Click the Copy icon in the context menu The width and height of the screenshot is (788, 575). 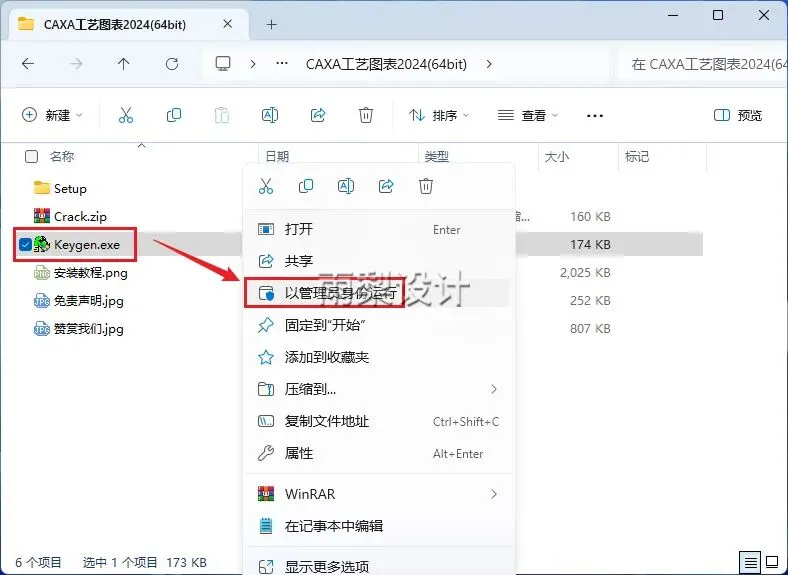[306, 186]
